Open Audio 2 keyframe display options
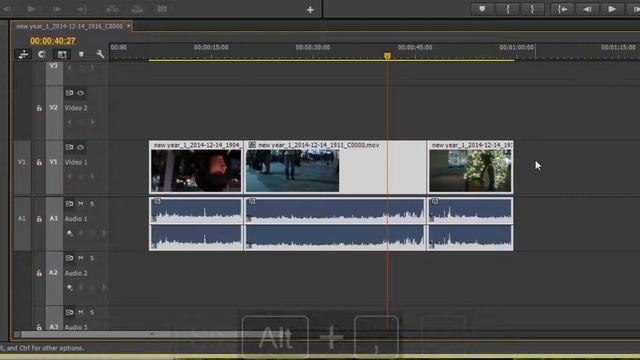 point(70,287)
